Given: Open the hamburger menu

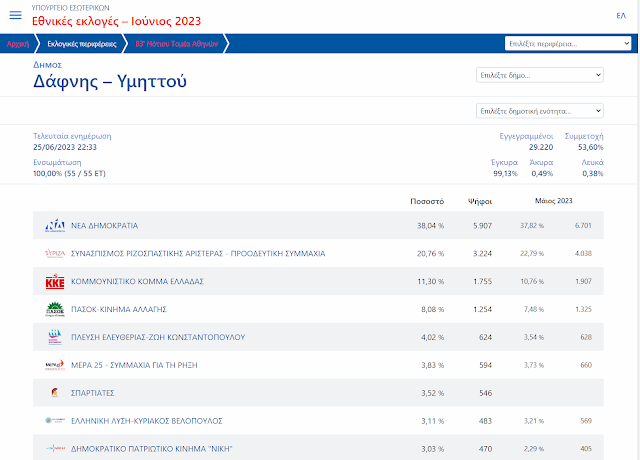Looking at the screenshot, I should pyautogui.click(x=16, y=15).
